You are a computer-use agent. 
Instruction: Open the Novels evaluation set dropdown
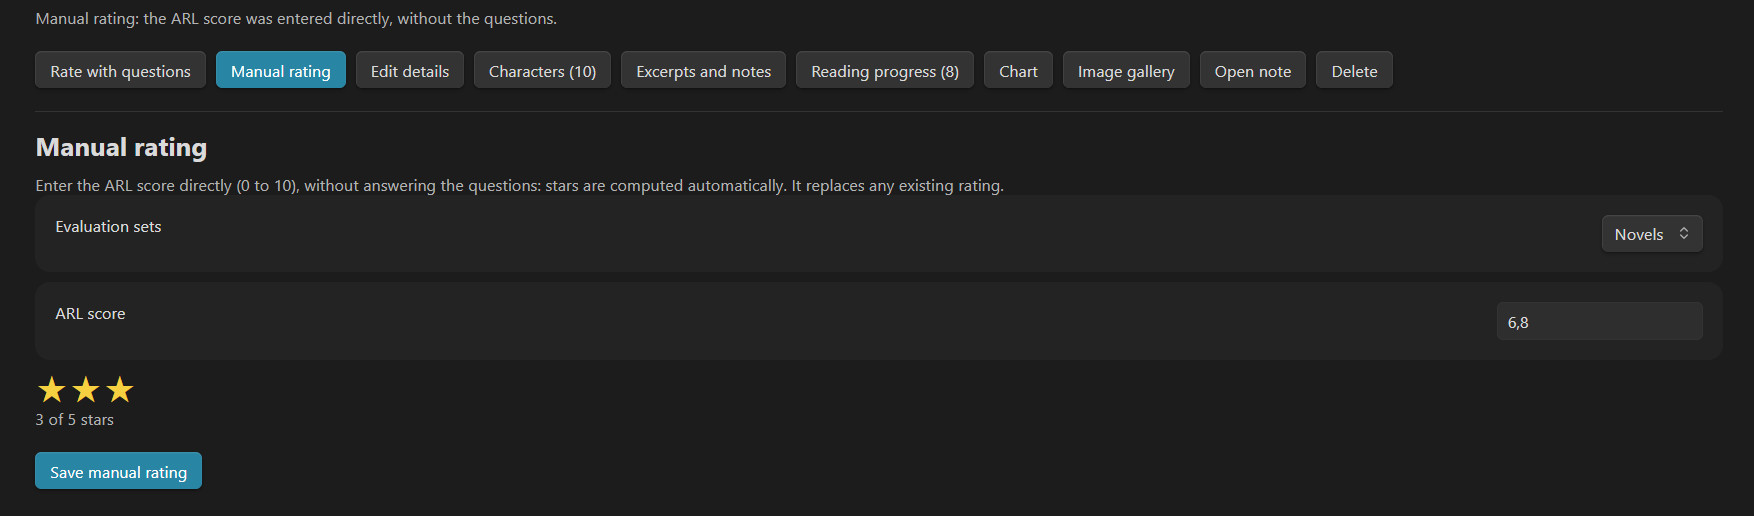click(x=1652, y=234)
